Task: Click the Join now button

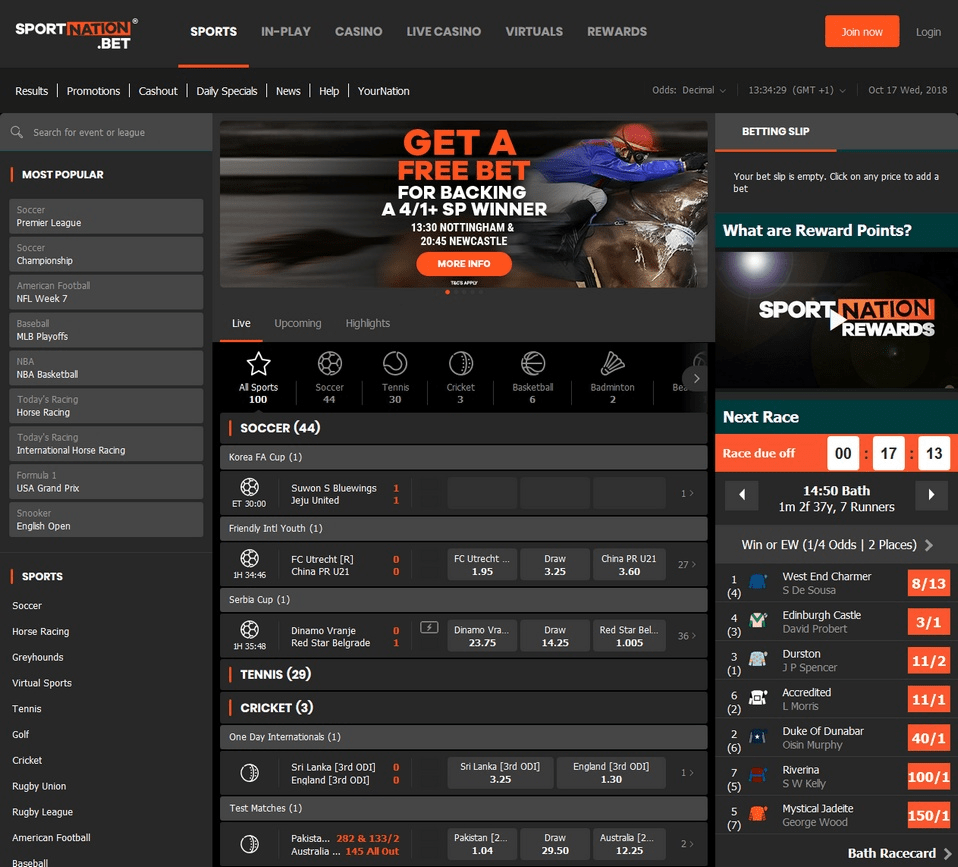Action: coord(861,31)
